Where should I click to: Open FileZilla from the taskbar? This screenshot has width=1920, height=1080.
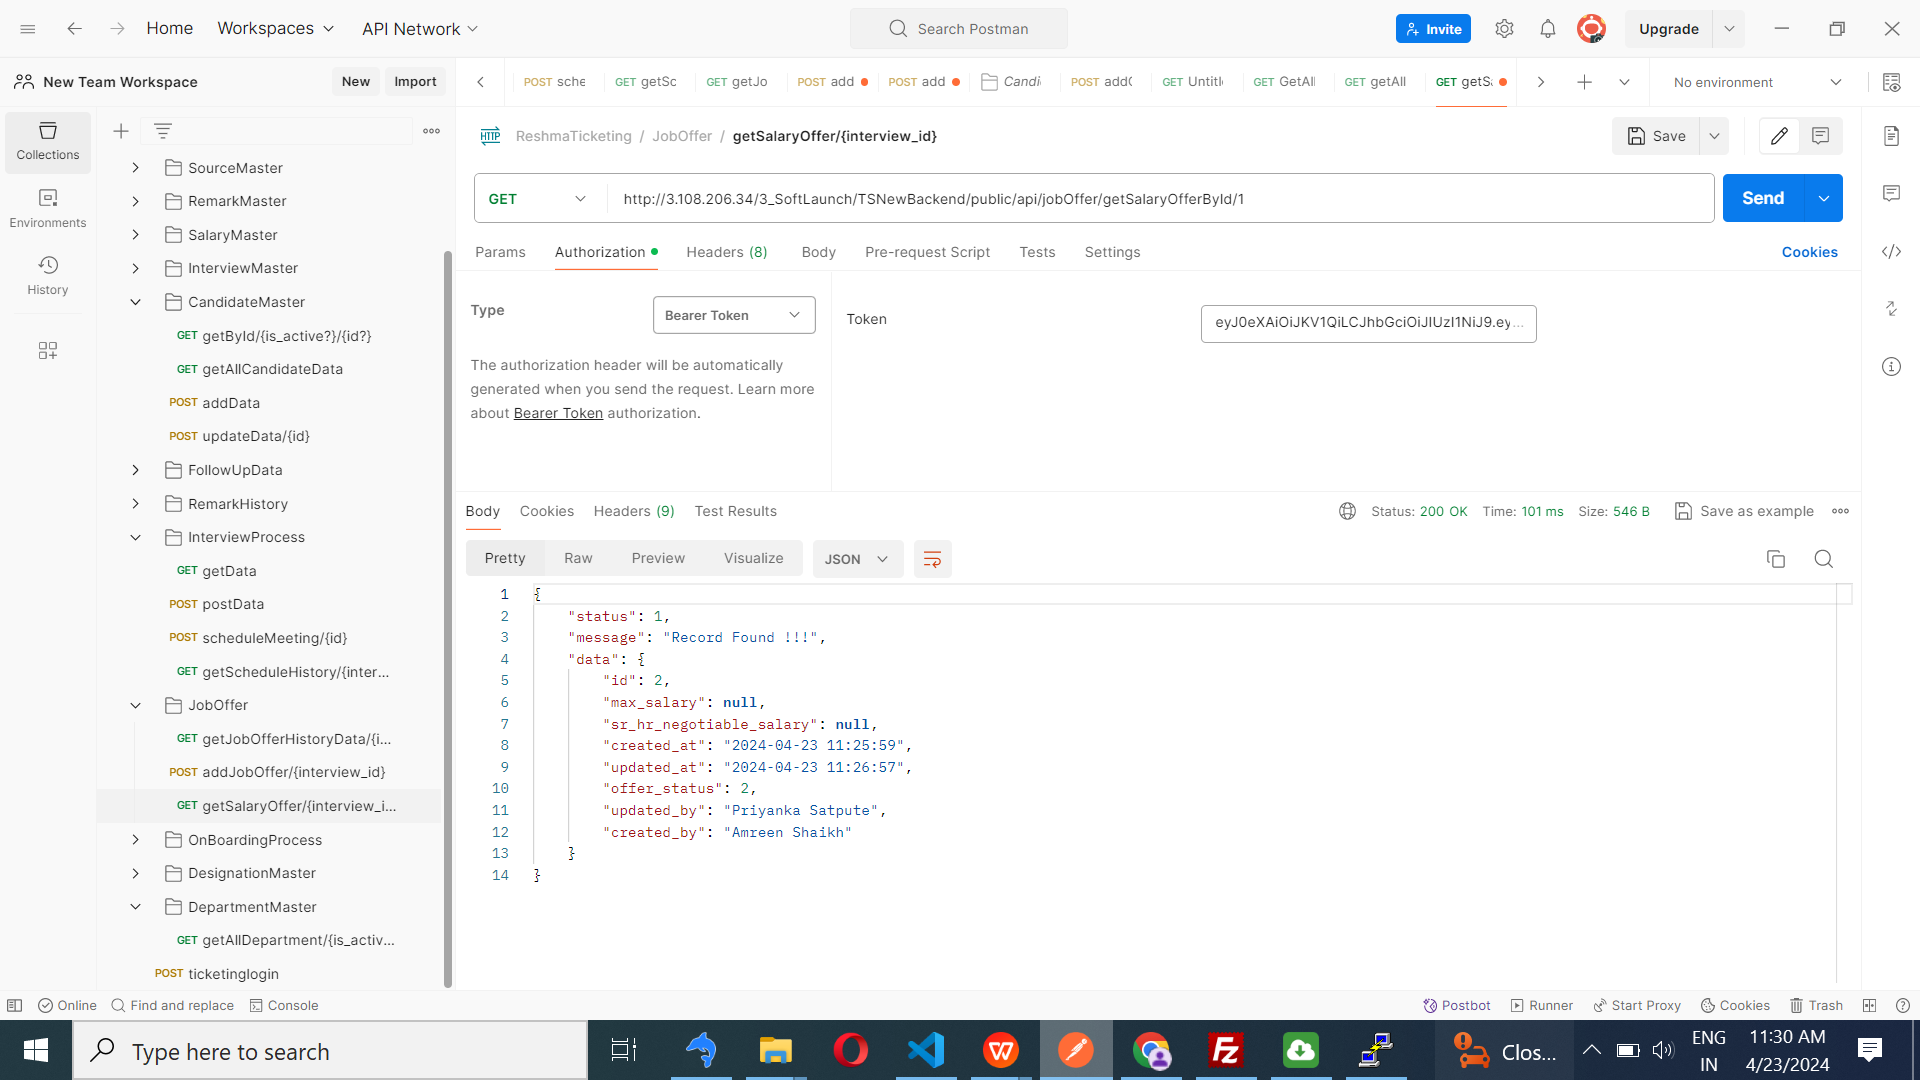click(x=1225, y=1050)
